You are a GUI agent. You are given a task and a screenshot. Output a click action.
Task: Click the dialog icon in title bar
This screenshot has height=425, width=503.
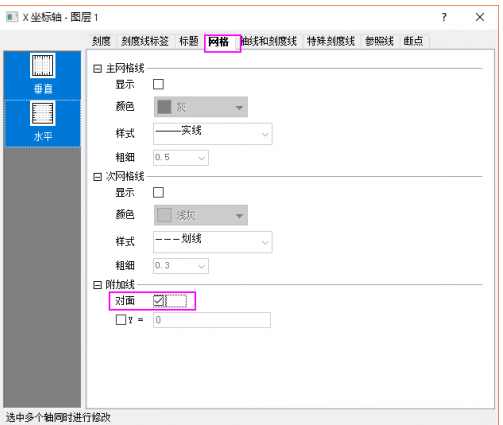coord(12,17)
